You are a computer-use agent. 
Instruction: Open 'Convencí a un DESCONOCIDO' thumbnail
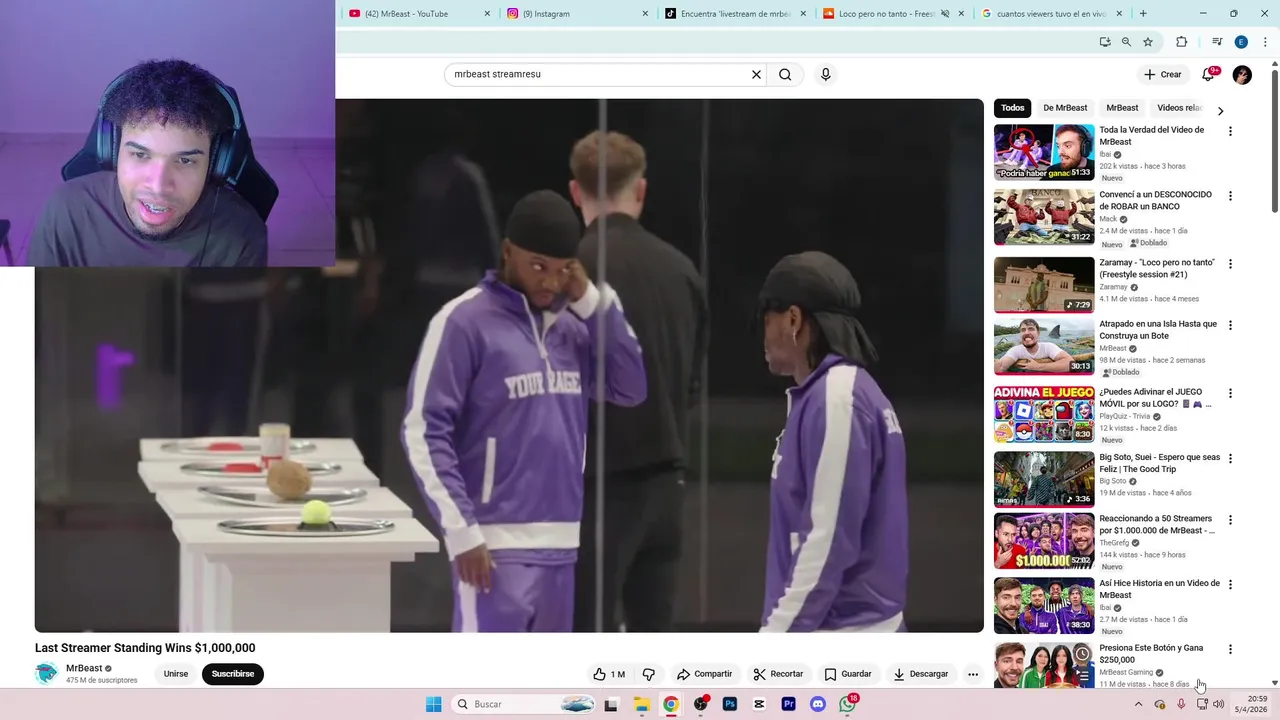pyautogui.click(x=1044, y=217)
